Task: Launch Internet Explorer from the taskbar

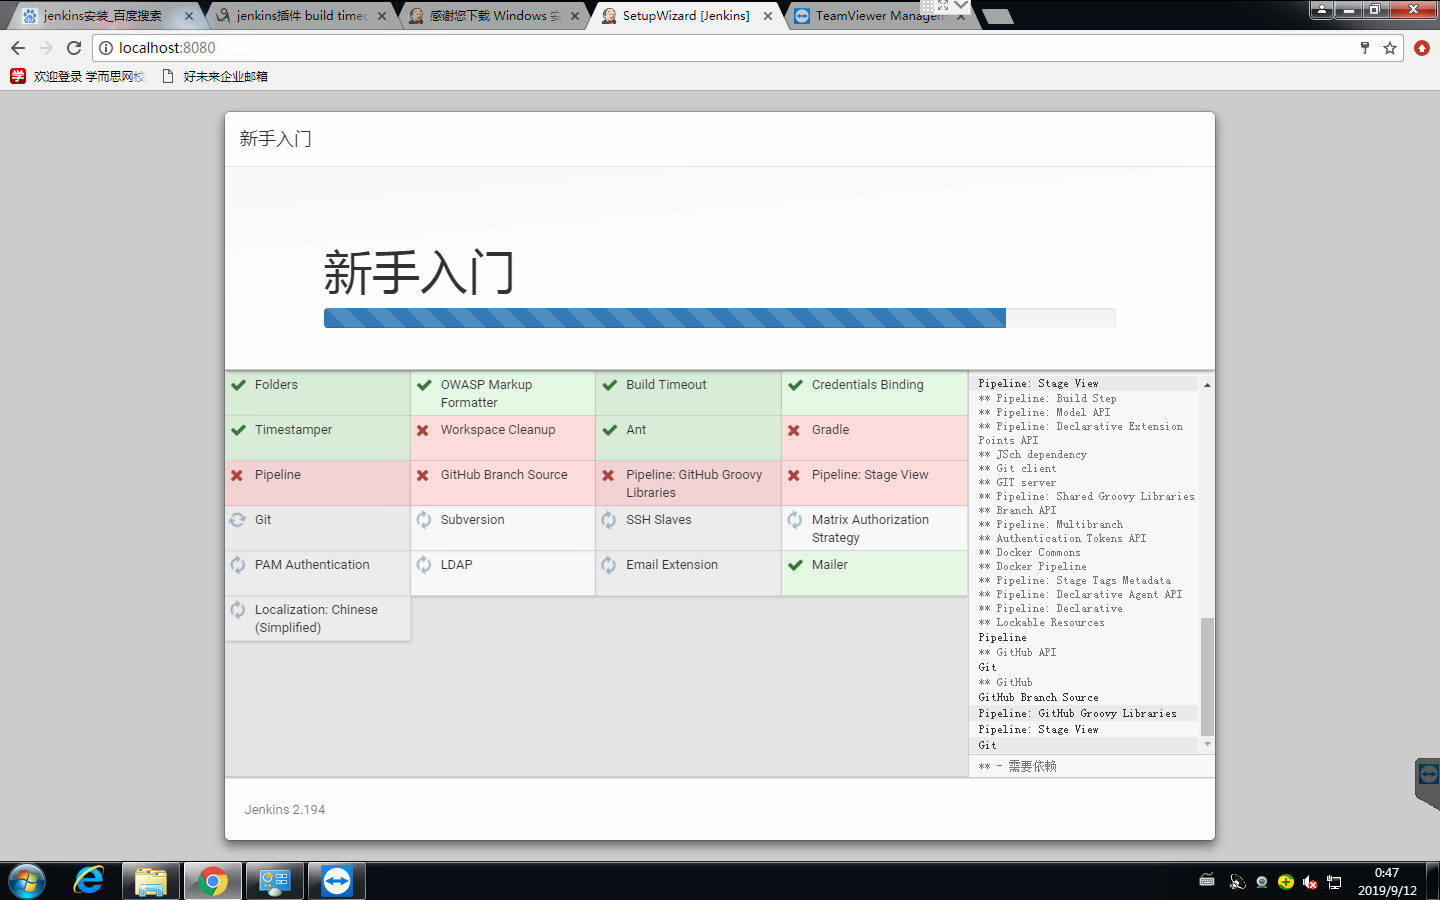Action: tap(89, 881)
